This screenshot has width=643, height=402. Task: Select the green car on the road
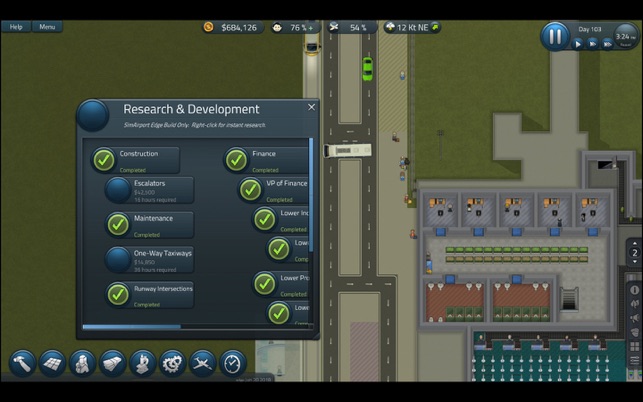click(x=367, y=69)
